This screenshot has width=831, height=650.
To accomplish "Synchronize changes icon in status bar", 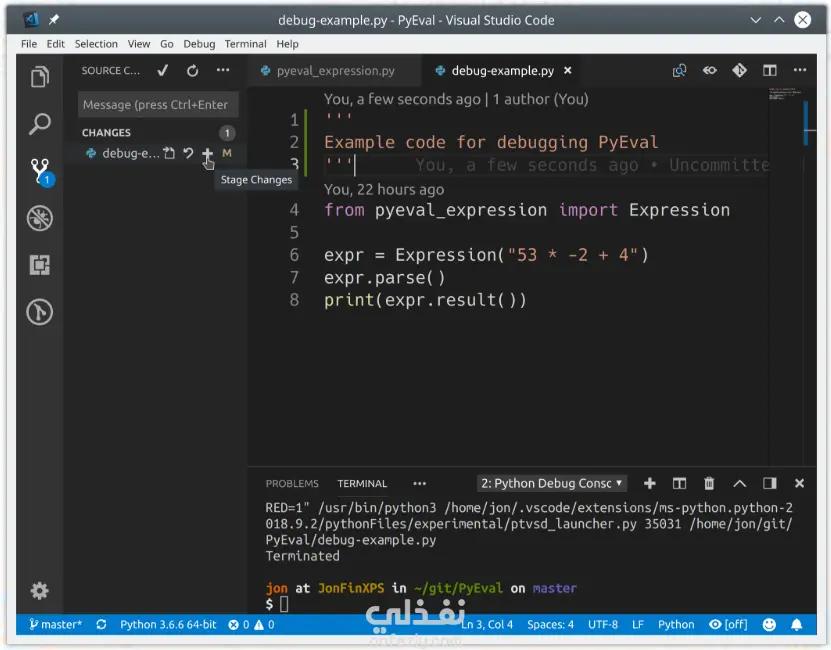I will click(x=101, y=625).
